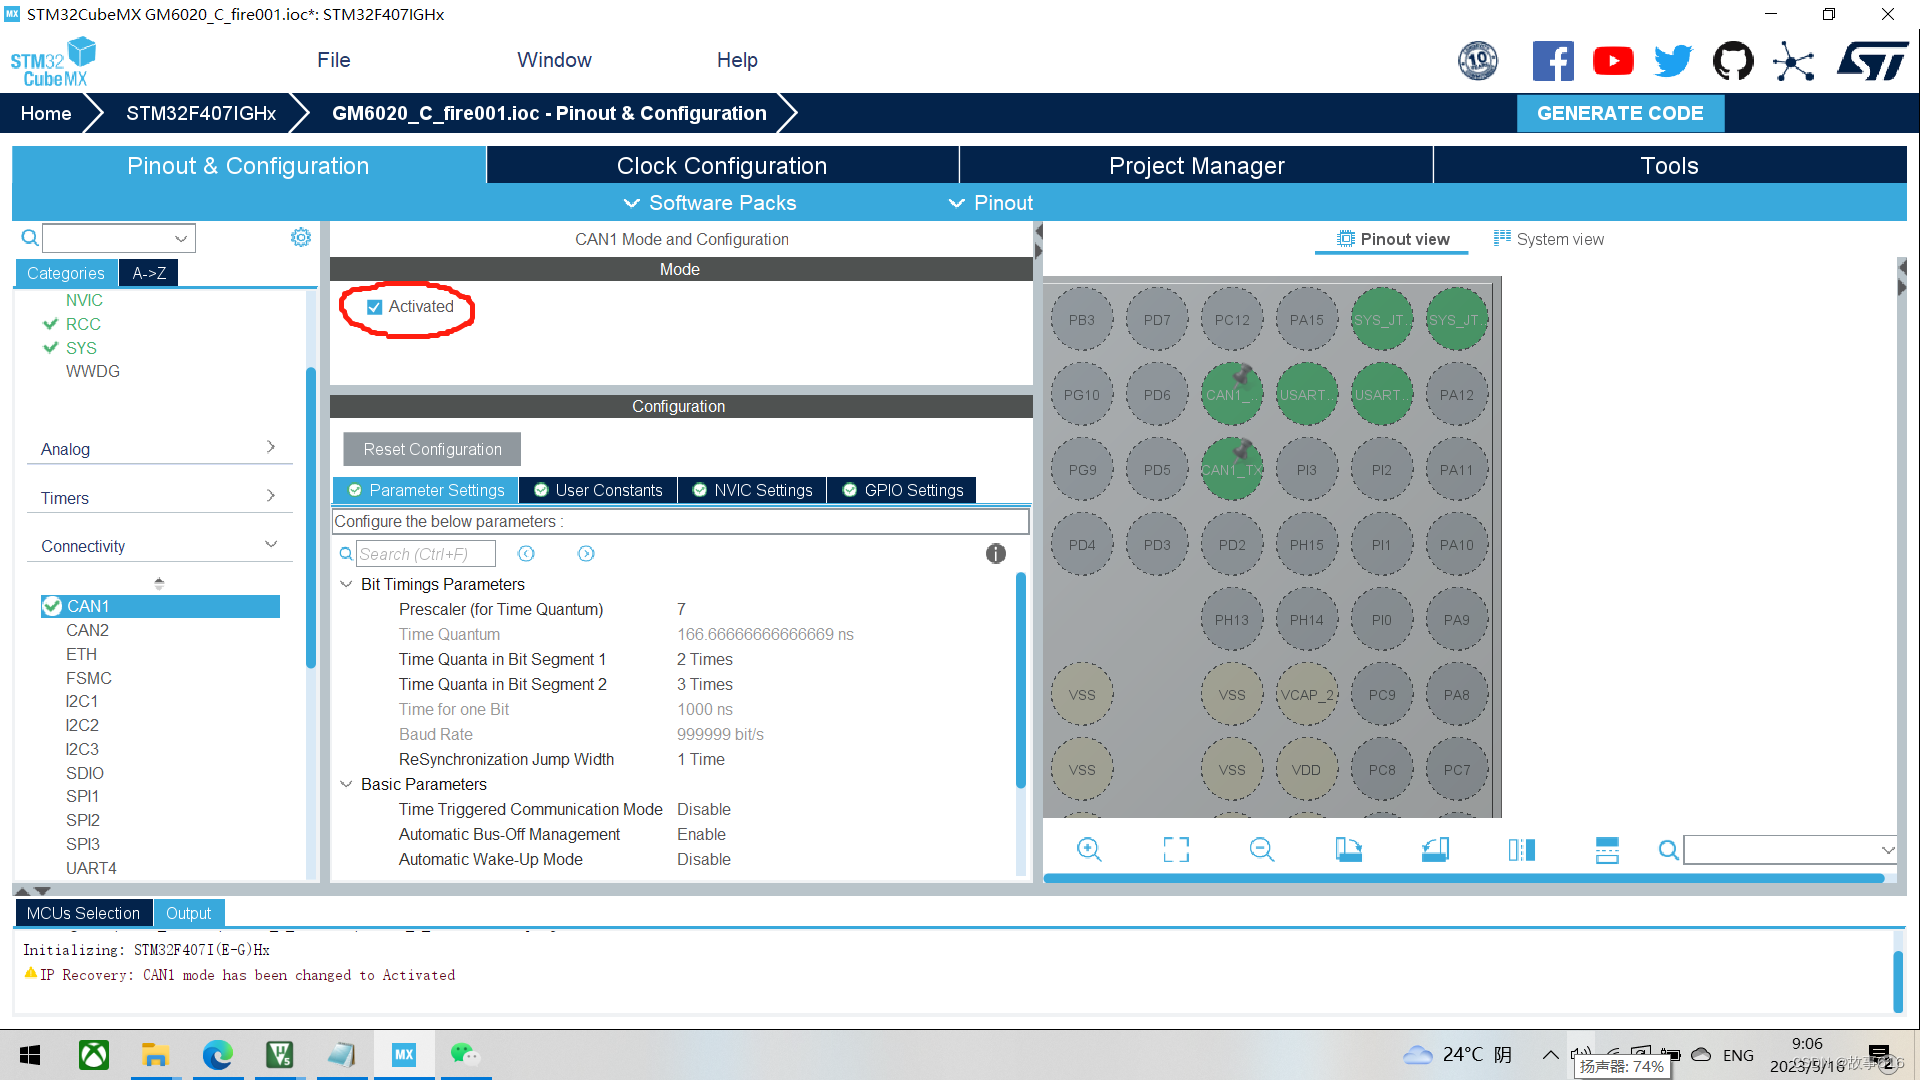
Task: Switch to the Output tab
Action: tap(189, 913)
